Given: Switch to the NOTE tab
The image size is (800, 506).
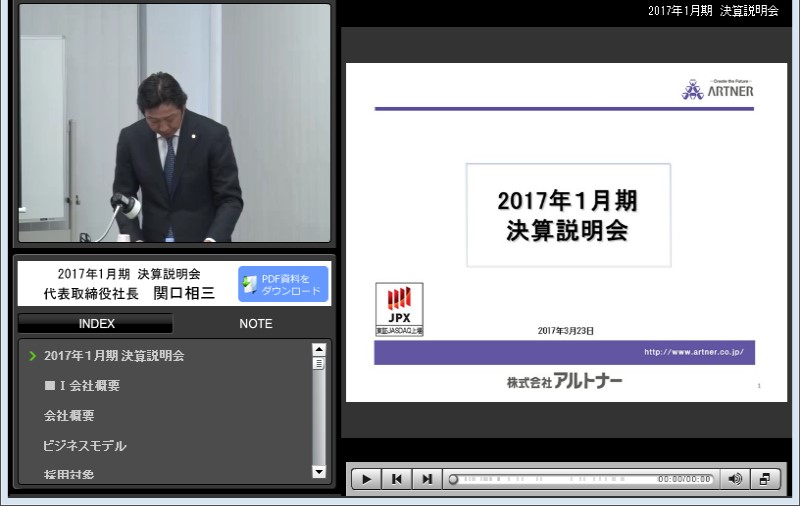Looking at the screenshot, I should click(256, 323).
